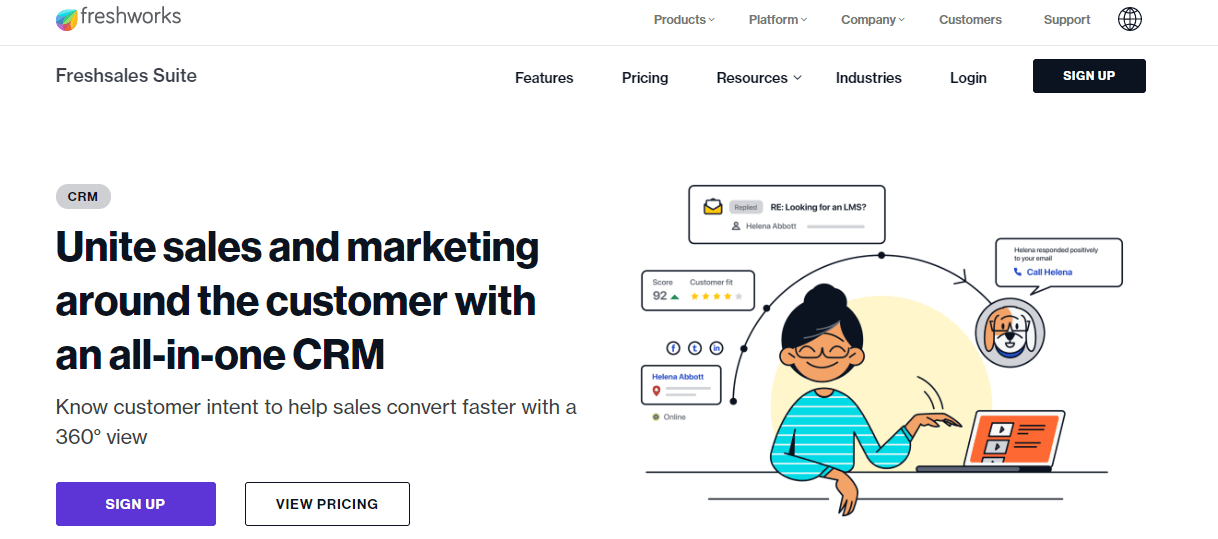The image size is (1218, 539).
Task: Click the CRM tag label
Action: pos(83,197)
